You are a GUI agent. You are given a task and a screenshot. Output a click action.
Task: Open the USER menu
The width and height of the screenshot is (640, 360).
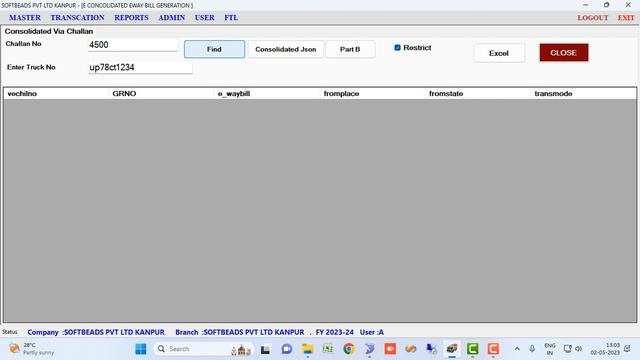click(204, 18)
